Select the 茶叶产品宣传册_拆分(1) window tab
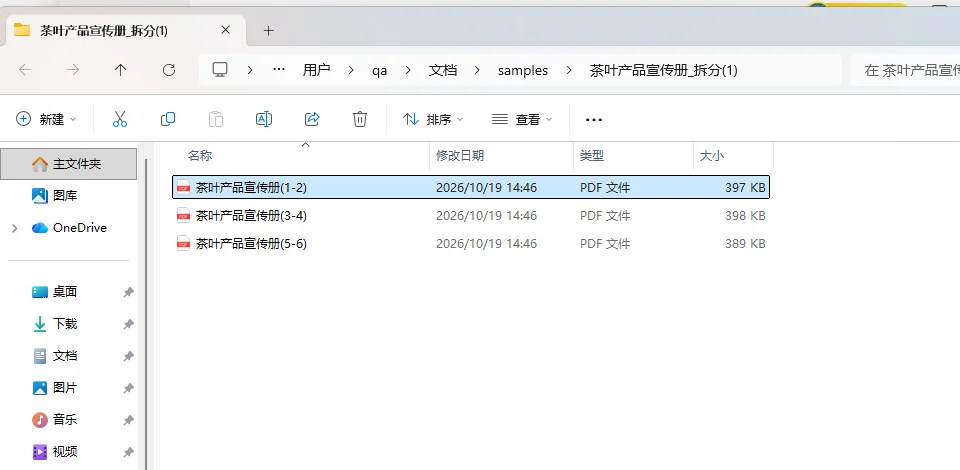This screenshot has height=470, width=960. pyautogui.click(x=124, y=30)
